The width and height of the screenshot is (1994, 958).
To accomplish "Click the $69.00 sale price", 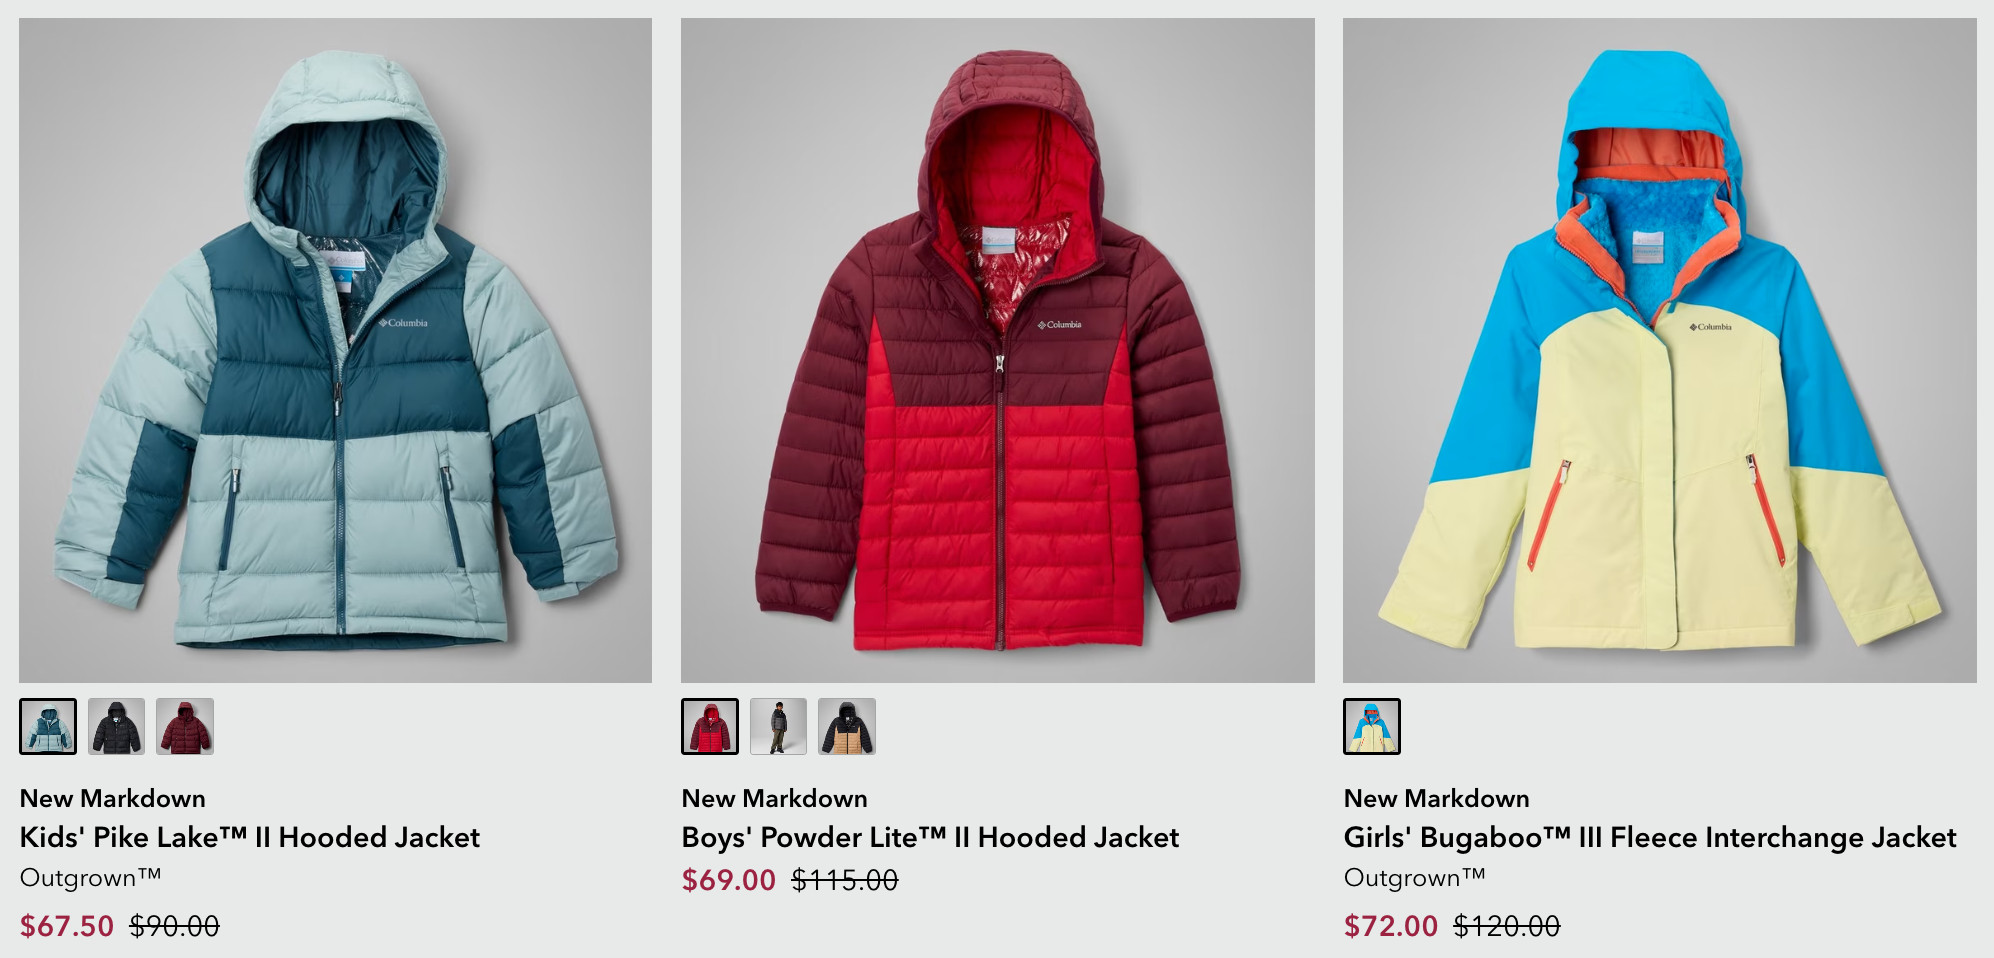I will point(729,880).
